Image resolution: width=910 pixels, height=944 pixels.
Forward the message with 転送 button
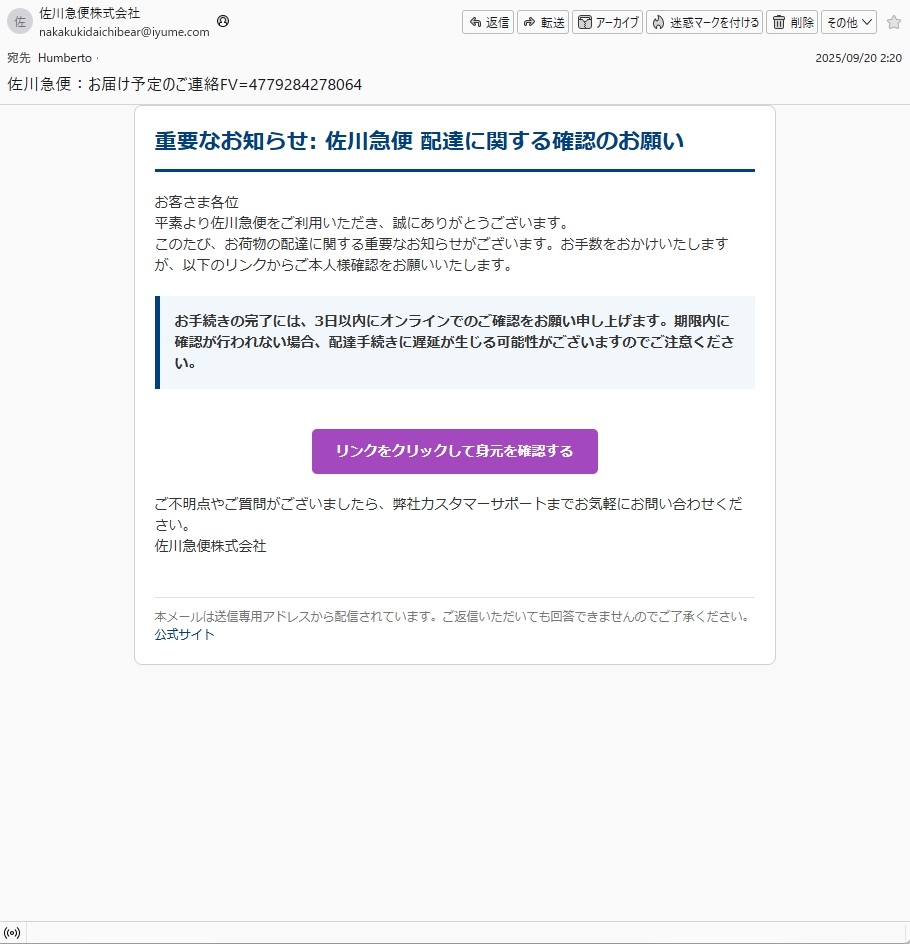coord(543,22)
